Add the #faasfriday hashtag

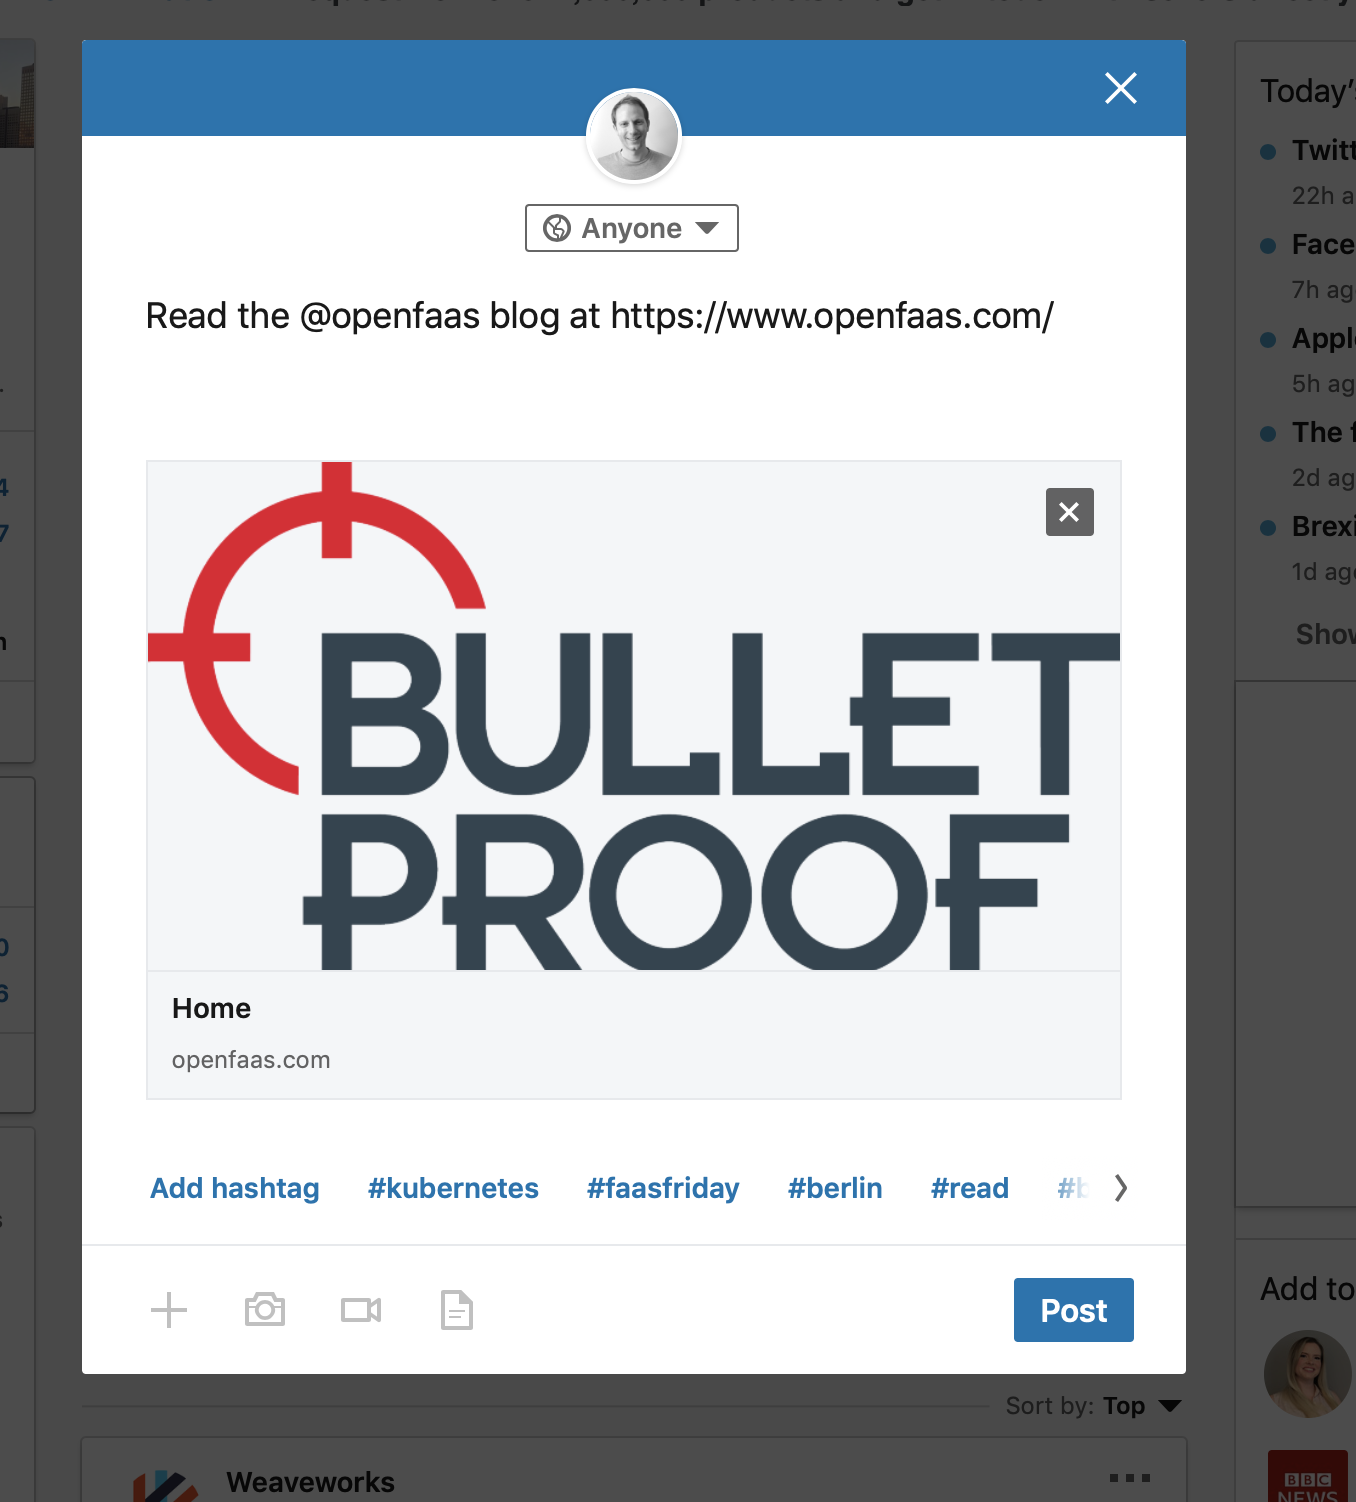tap(663, 1188)
